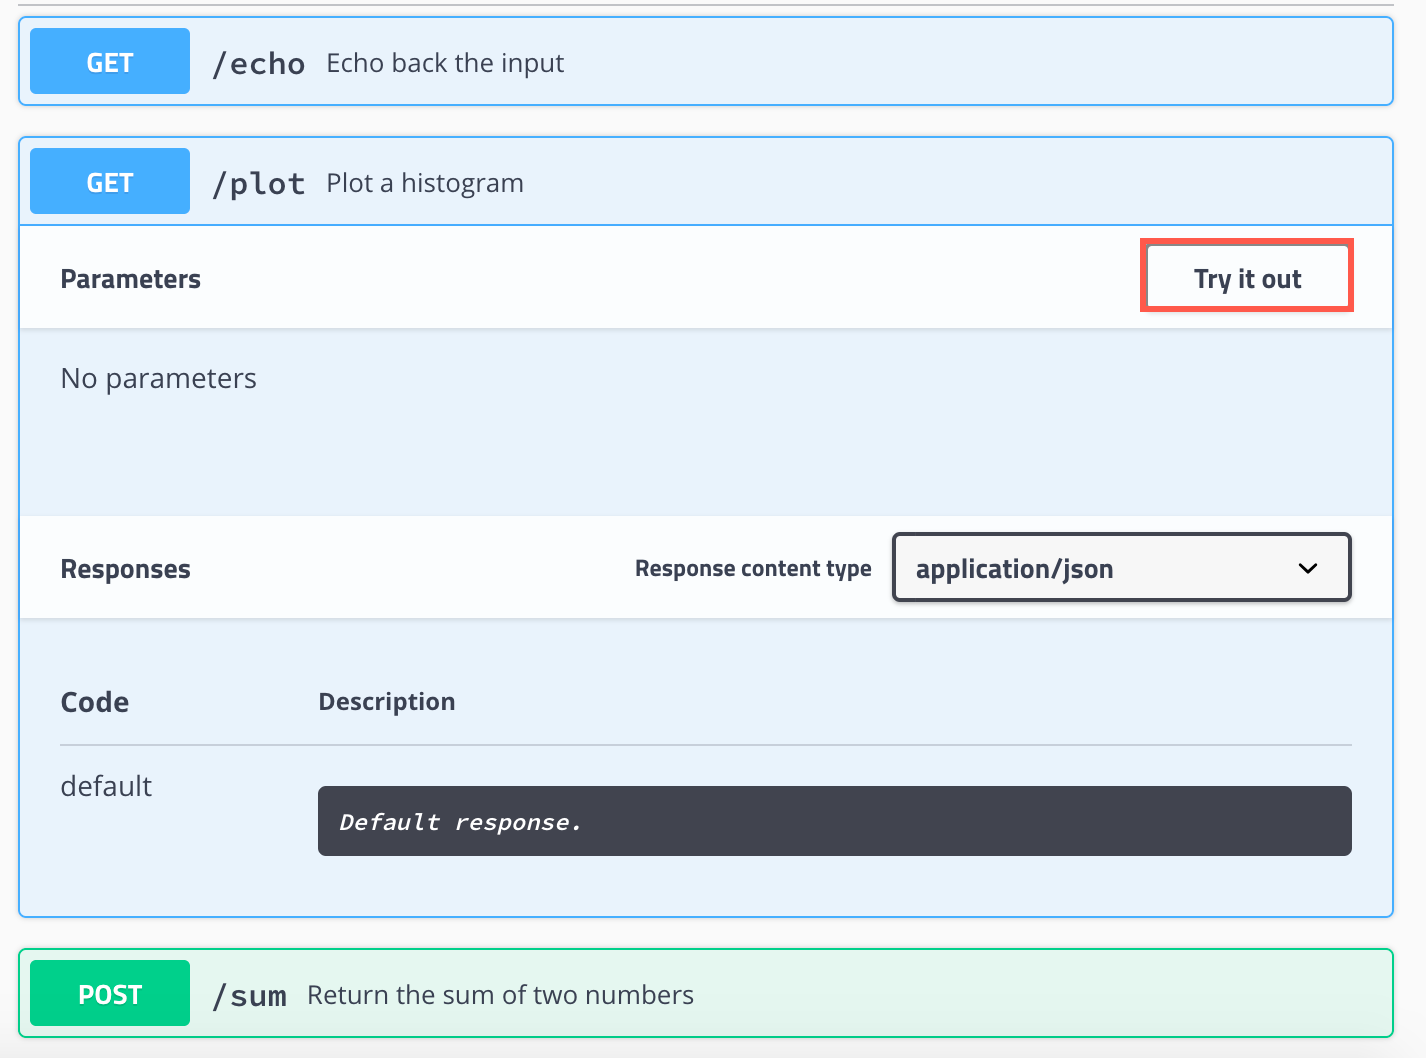Image resolution: width=1426 pixels, height=1058 pixels.
Task: Select the /echo path label
Action: click(x=259, y=62)
